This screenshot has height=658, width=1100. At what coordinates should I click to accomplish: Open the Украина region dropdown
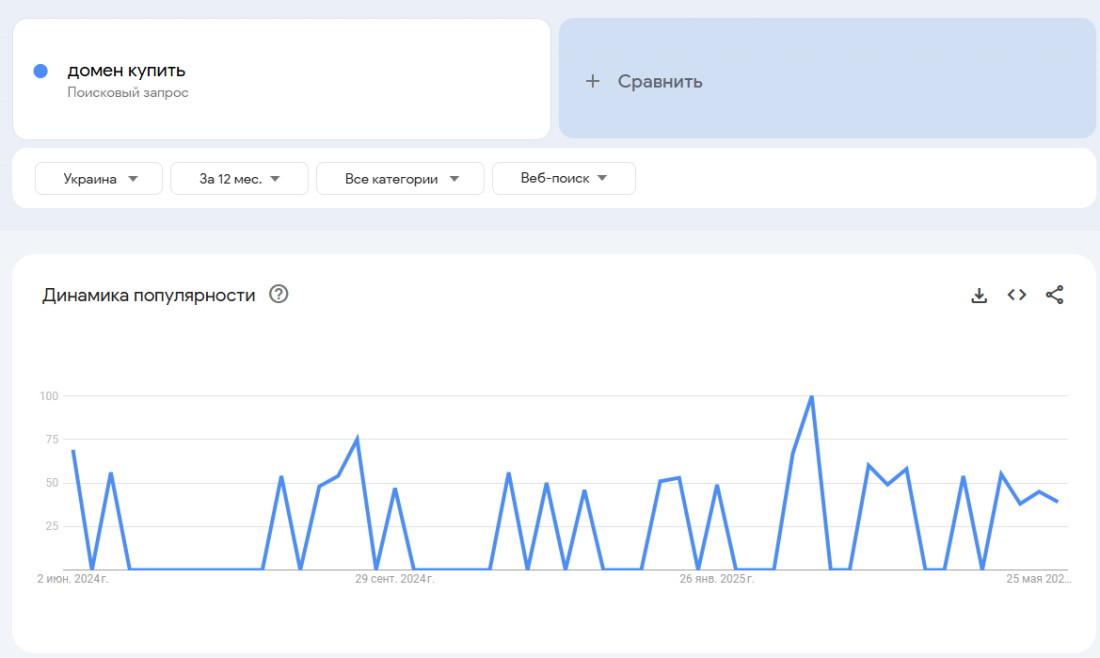pos(98,178)
